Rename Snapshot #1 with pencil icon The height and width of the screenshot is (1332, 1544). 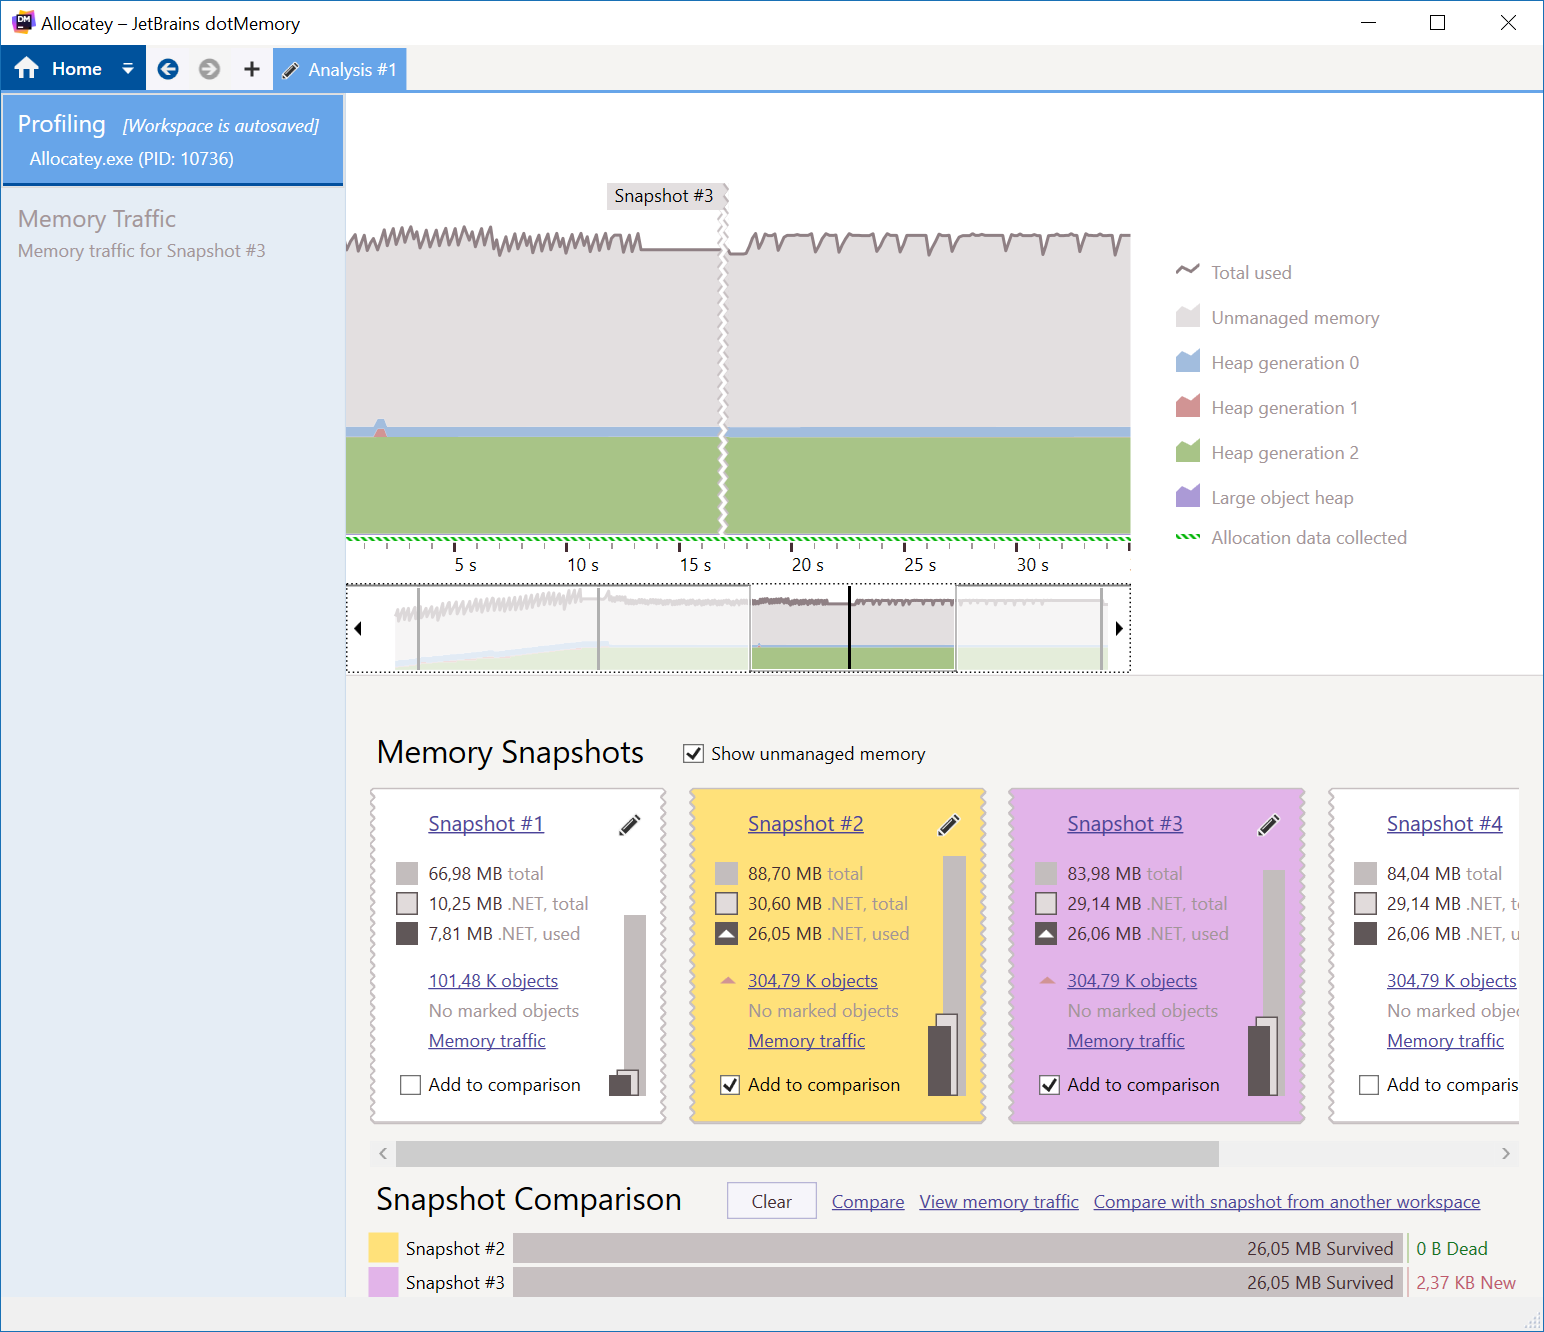630,825
